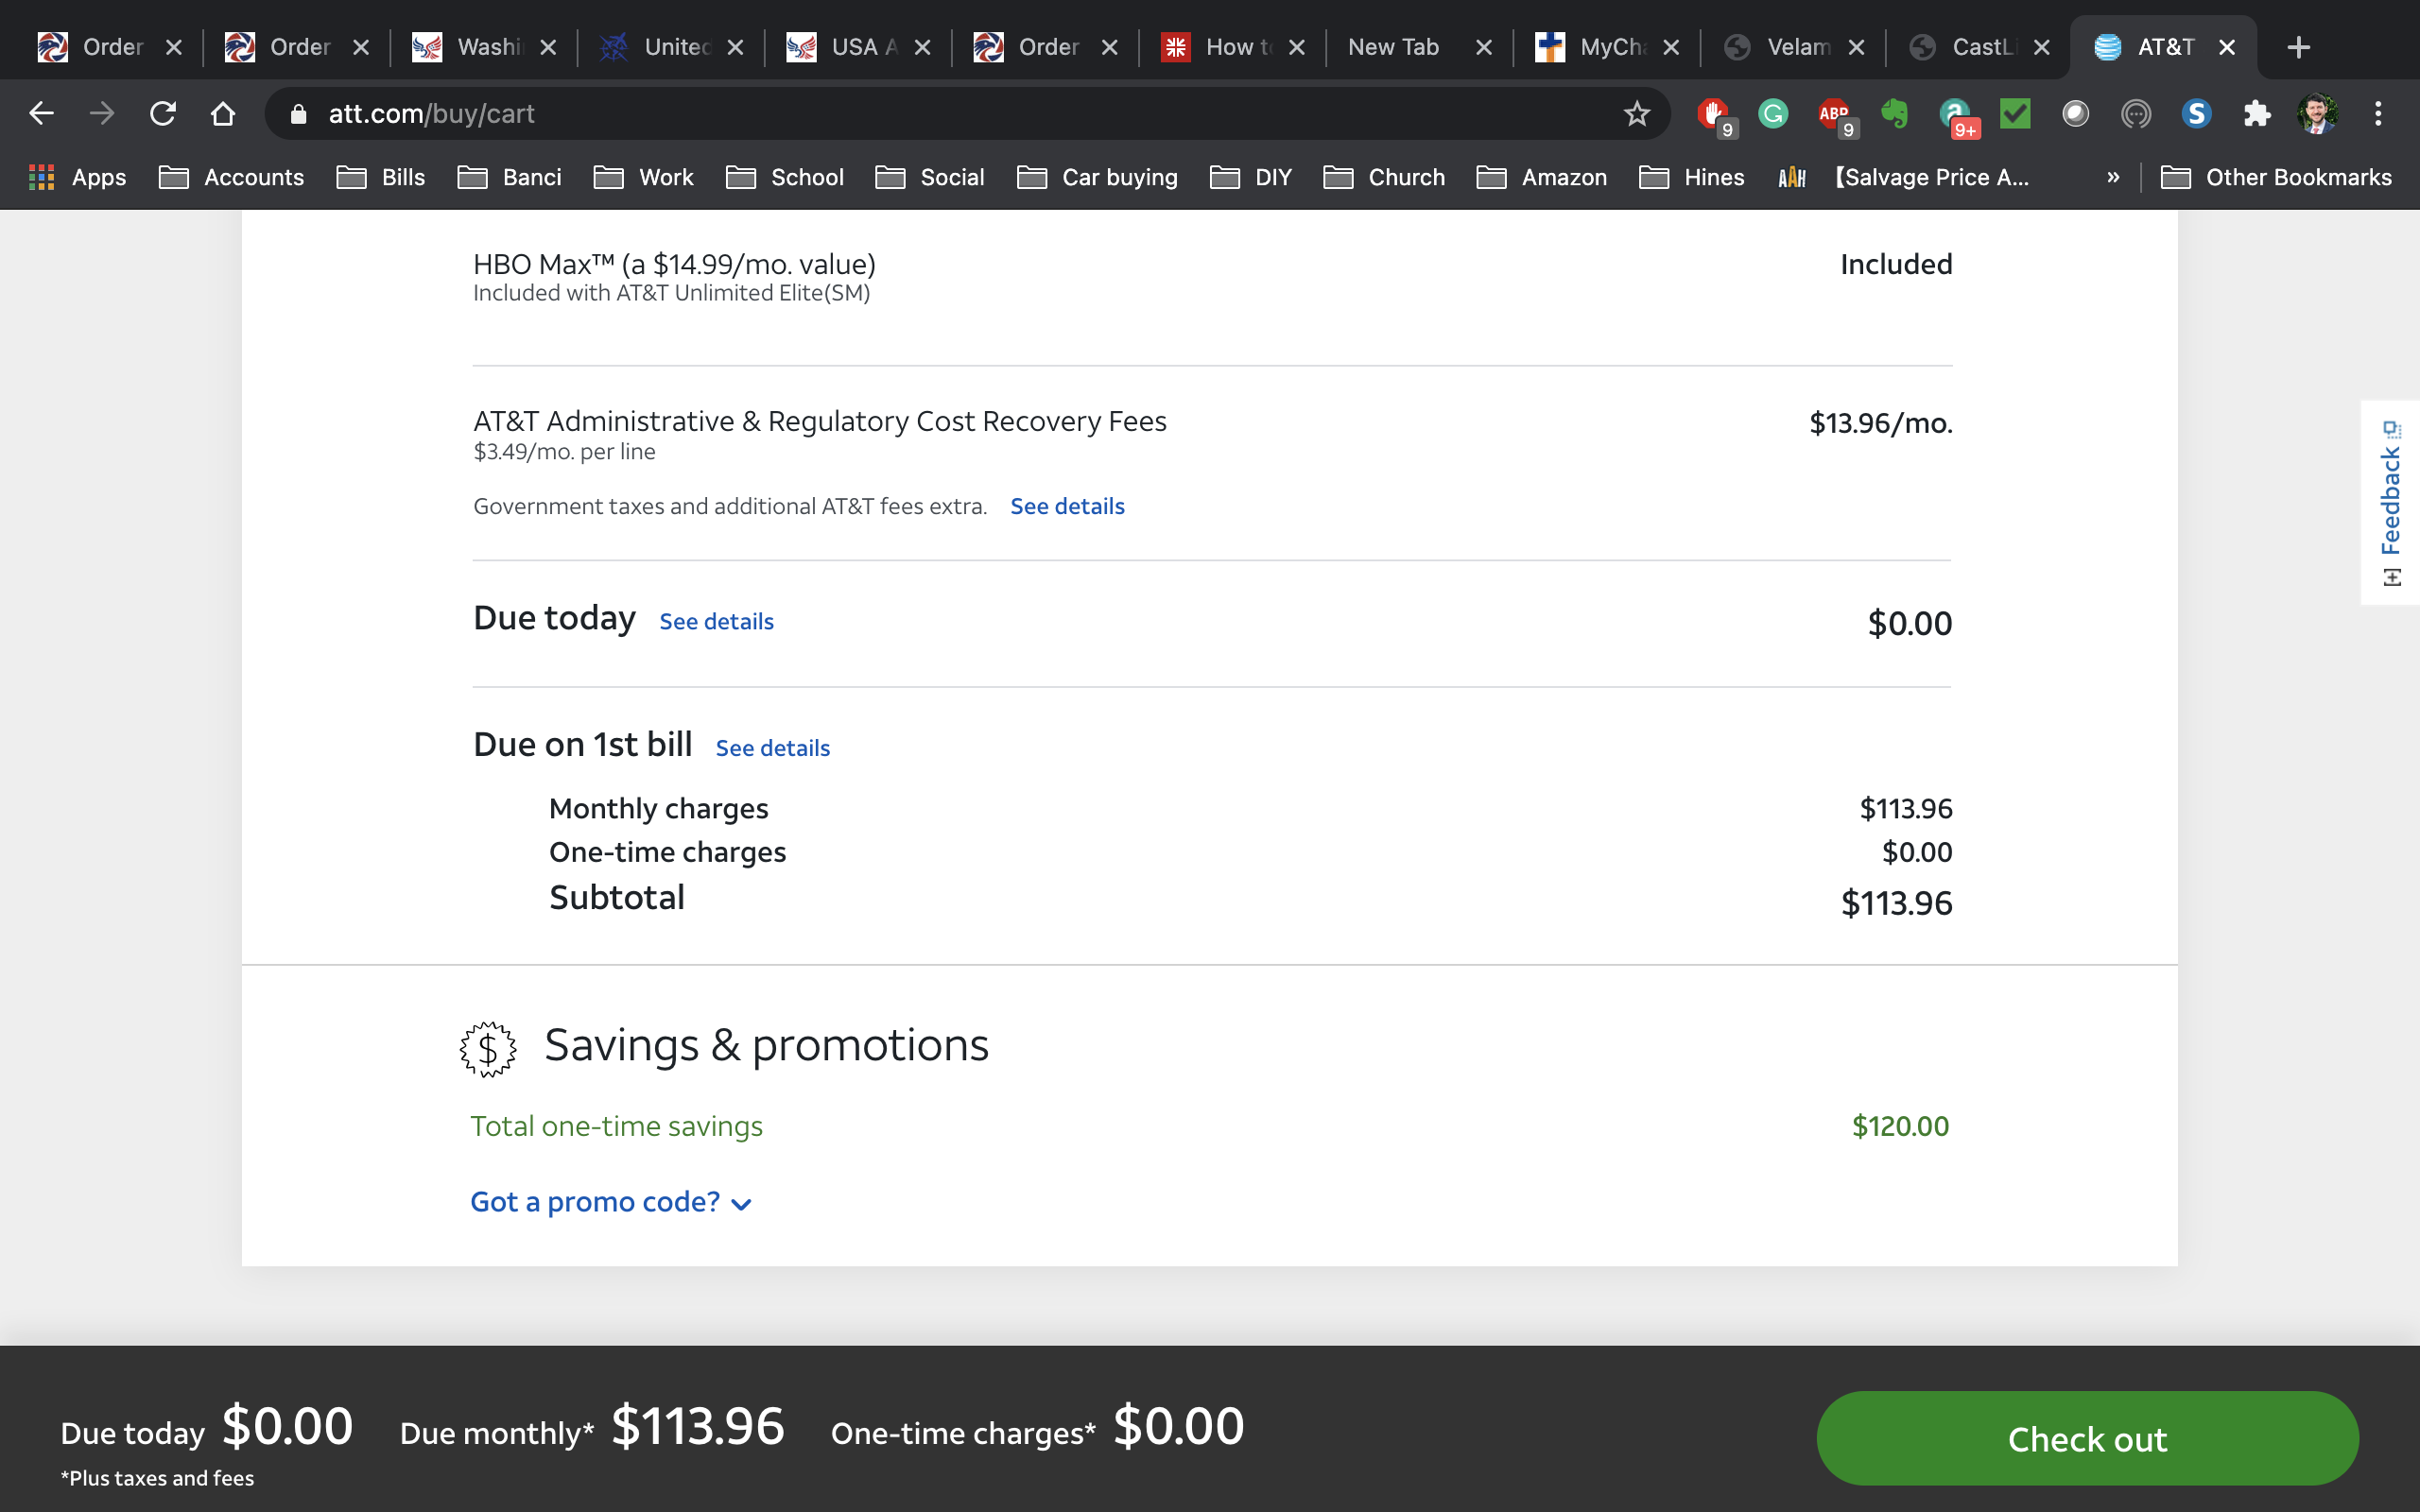This screenshot has height=1512, width=2420.
Task: Click the green Check out button
Action: pos(2087,1438)
